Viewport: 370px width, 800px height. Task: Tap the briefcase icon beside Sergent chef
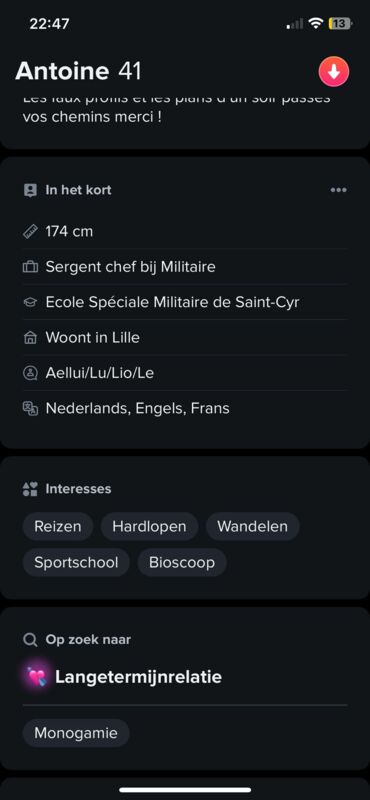tap(31, 267)
